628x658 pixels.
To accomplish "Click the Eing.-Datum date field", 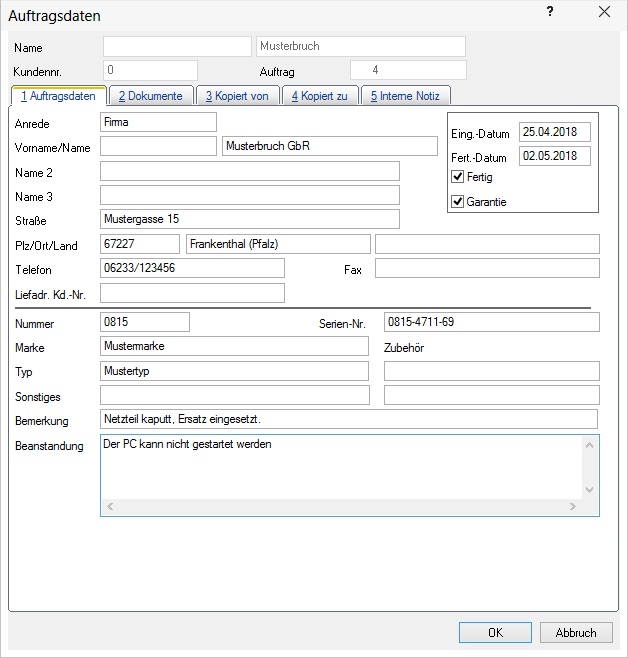I will tap(555, 132).
